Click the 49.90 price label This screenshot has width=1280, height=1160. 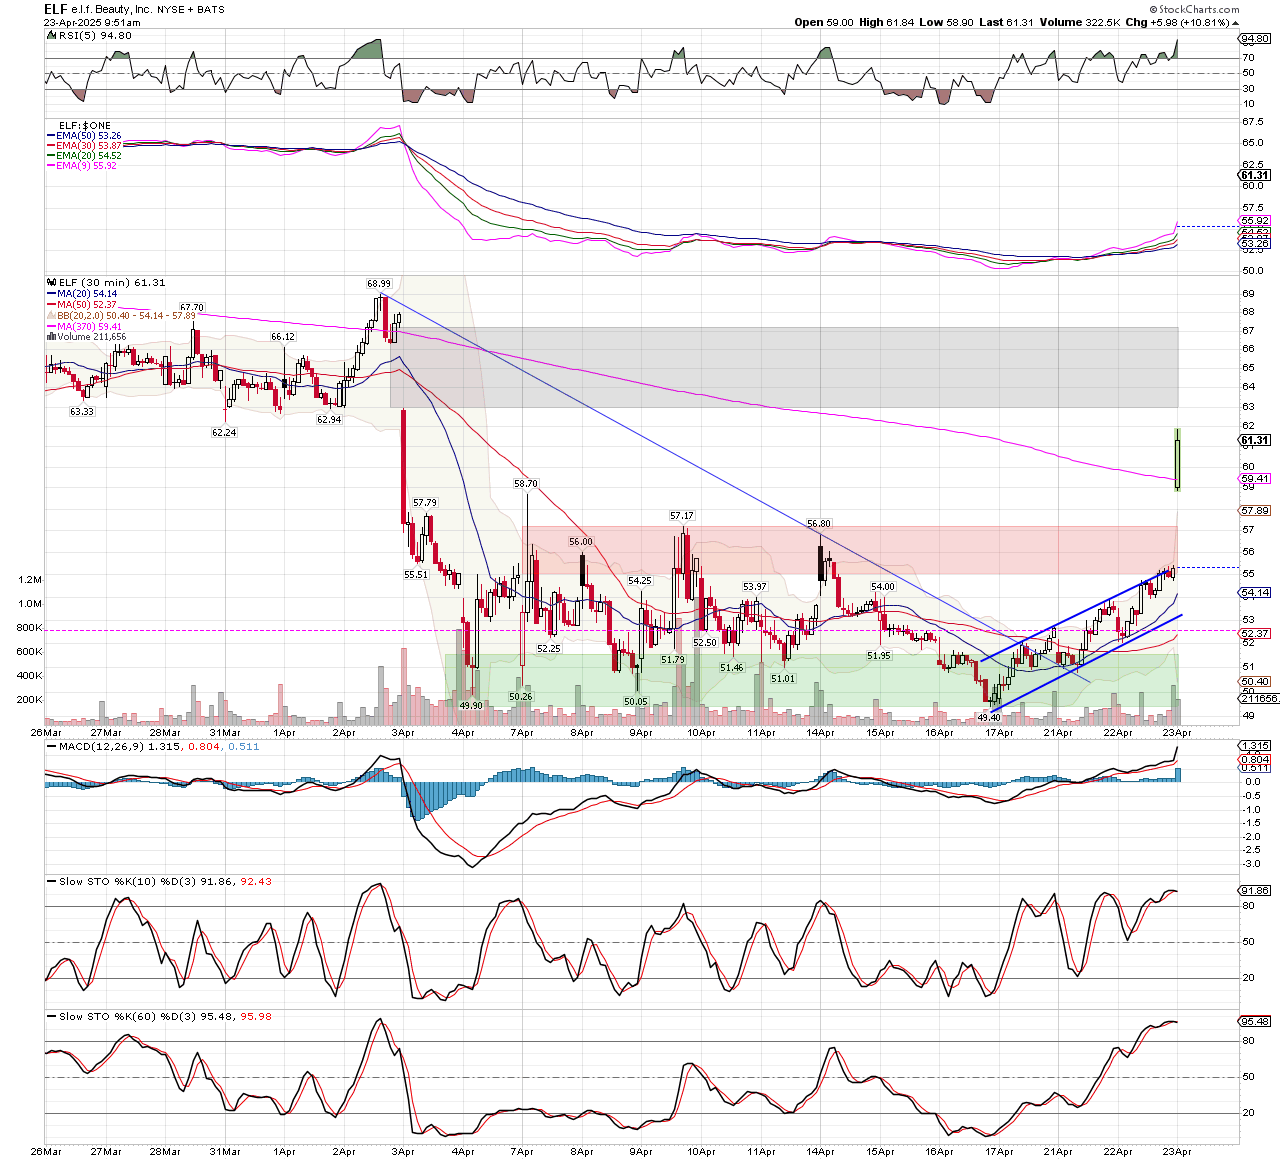coord(471,706)
